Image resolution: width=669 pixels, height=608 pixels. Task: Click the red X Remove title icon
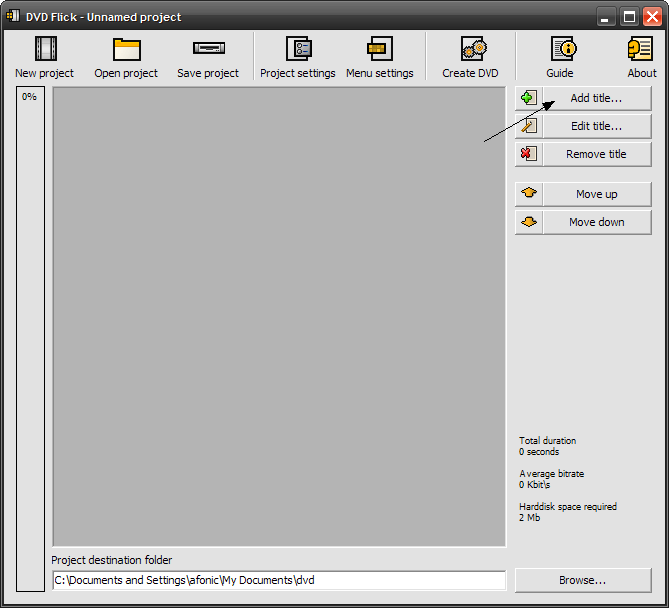point(529,154)
